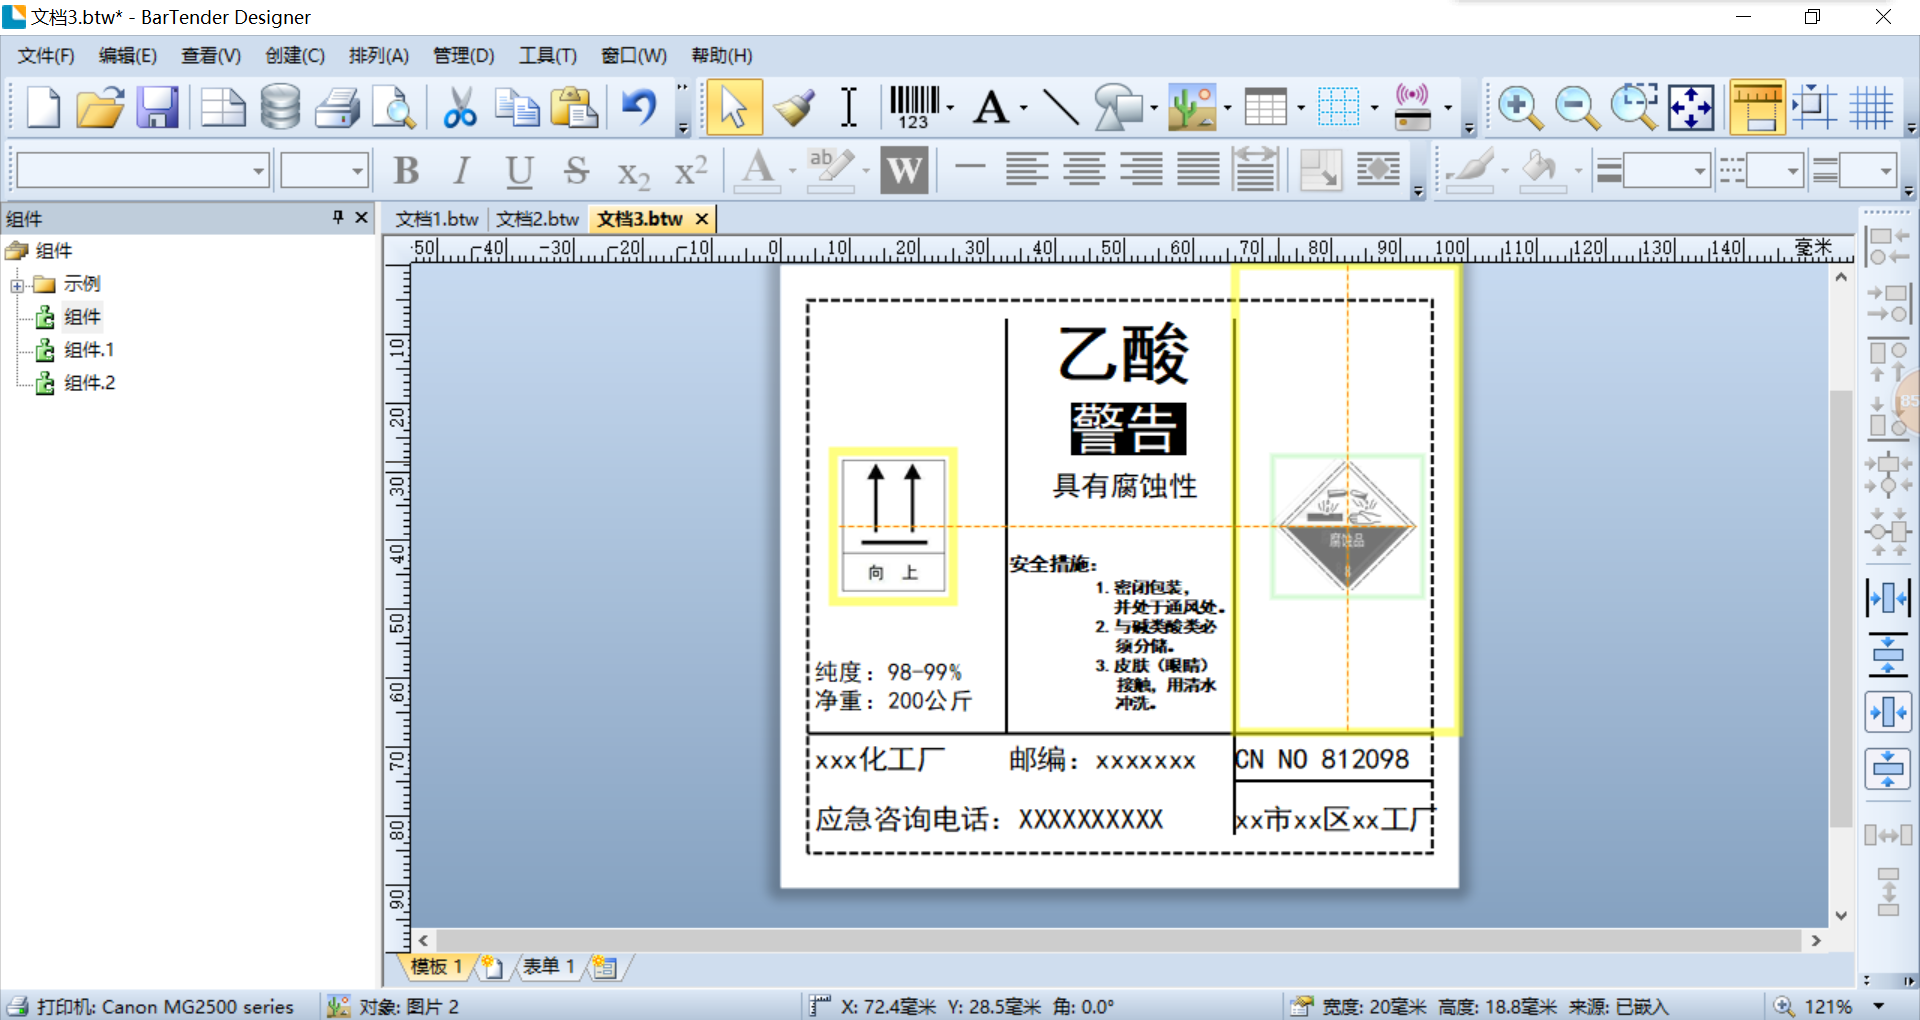Click the vertical scrollbar thumb of canvas
This screenshot has width=1920, height=1020.
tap(1840, 608)
